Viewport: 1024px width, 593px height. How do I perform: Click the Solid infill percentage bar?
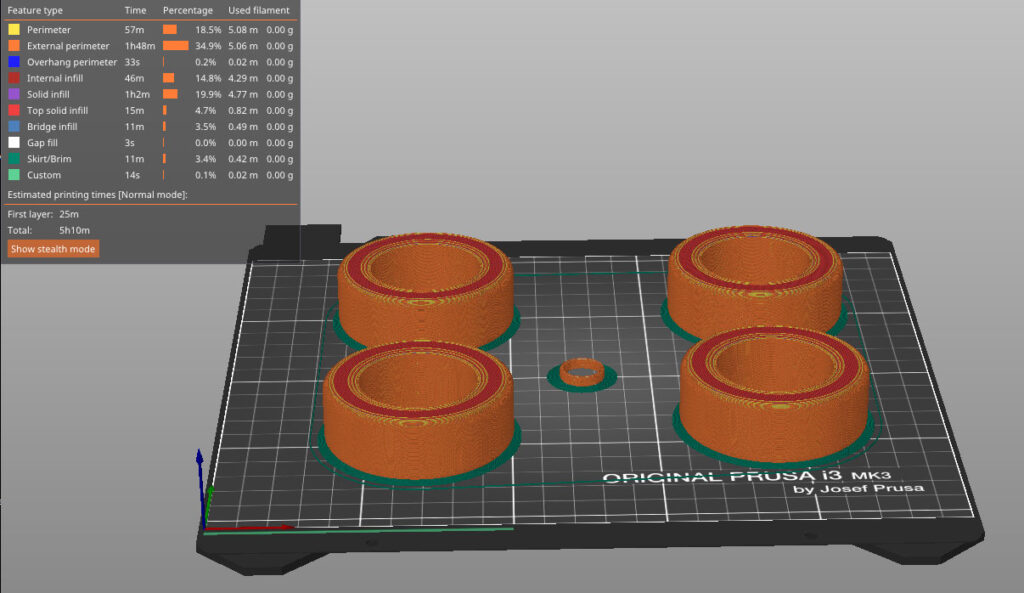click(170, 94)
